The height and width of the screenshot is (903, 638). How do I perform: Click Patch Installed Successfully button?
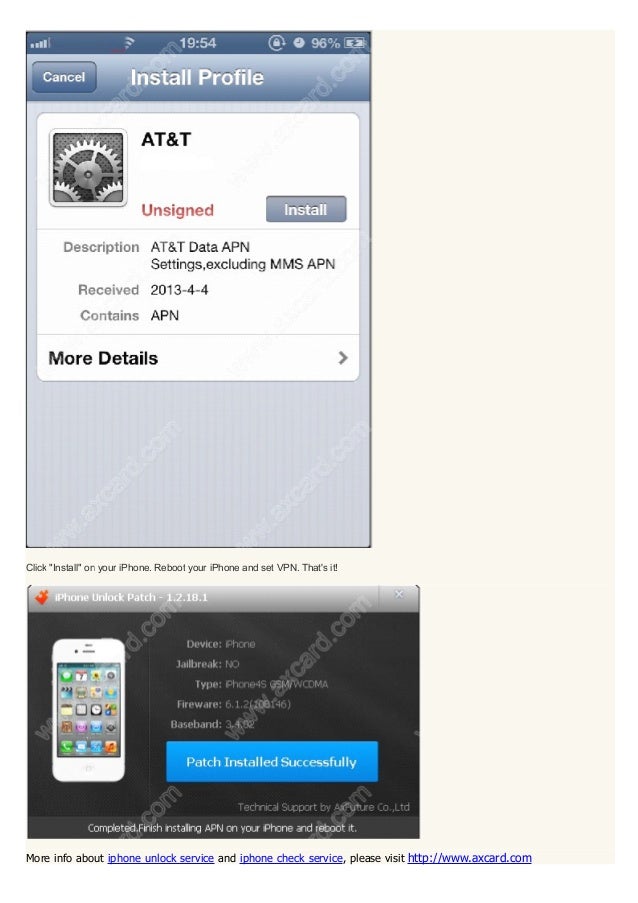(x=272, y=761)
